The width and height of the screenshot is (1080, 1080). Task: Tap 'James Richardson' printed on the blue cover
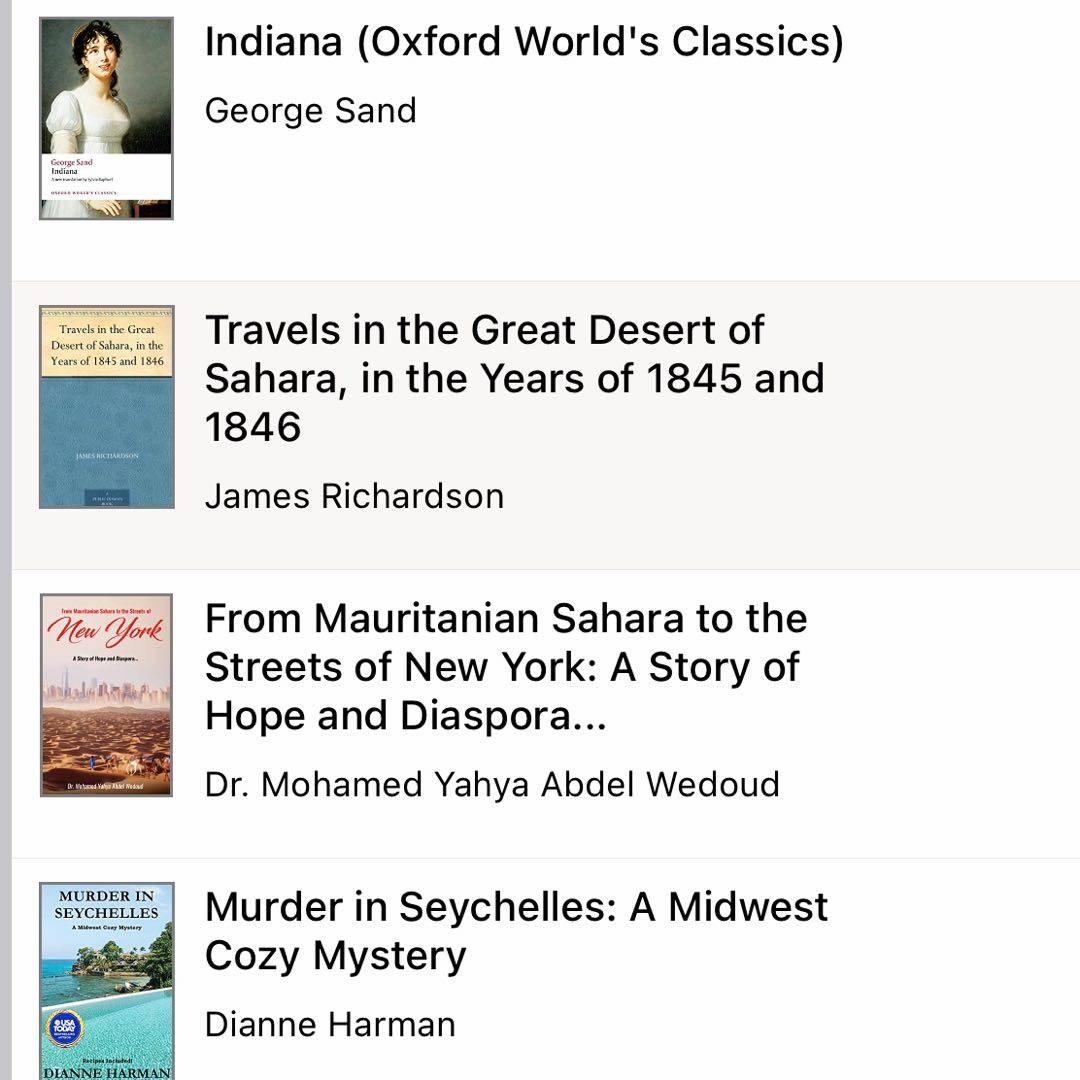click(106, 456)
